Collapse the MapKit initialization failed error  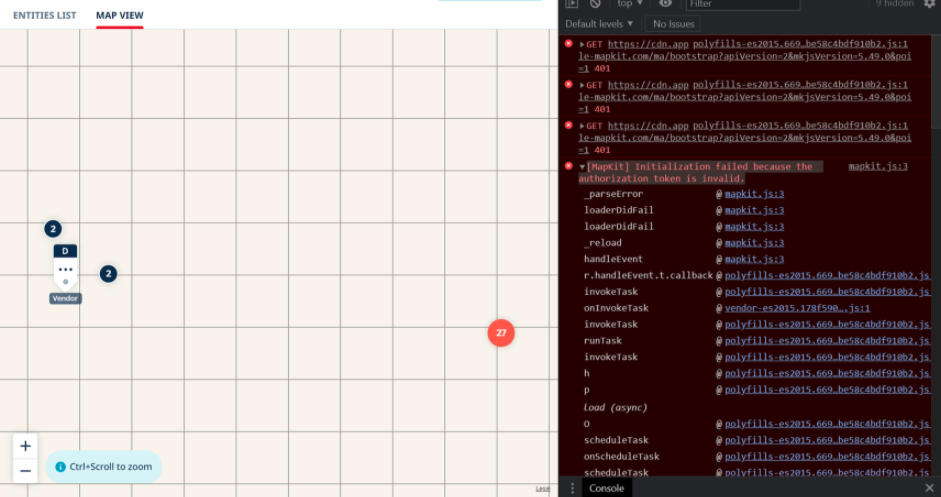point(582,167)
